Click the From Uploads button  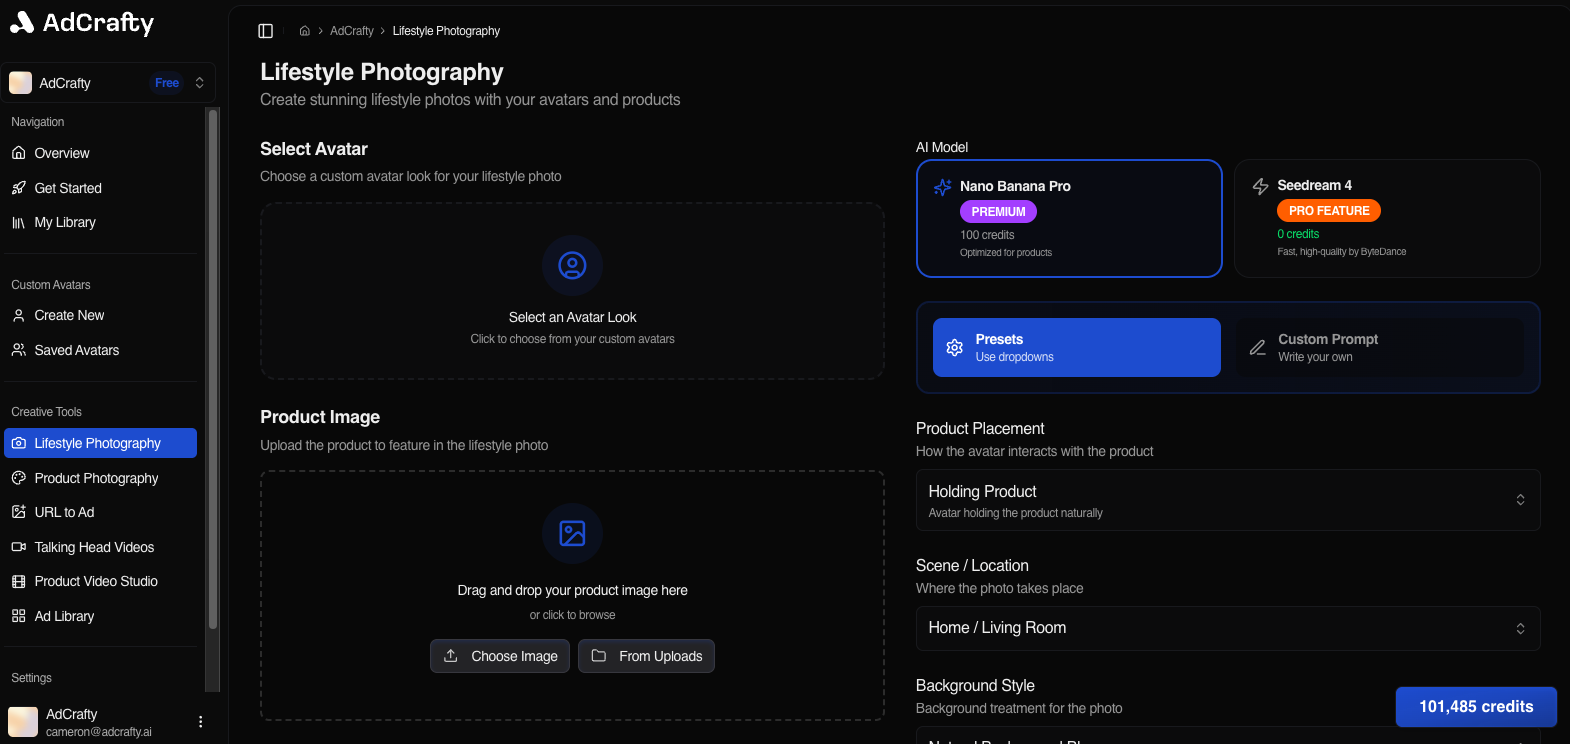pos(646,656)
